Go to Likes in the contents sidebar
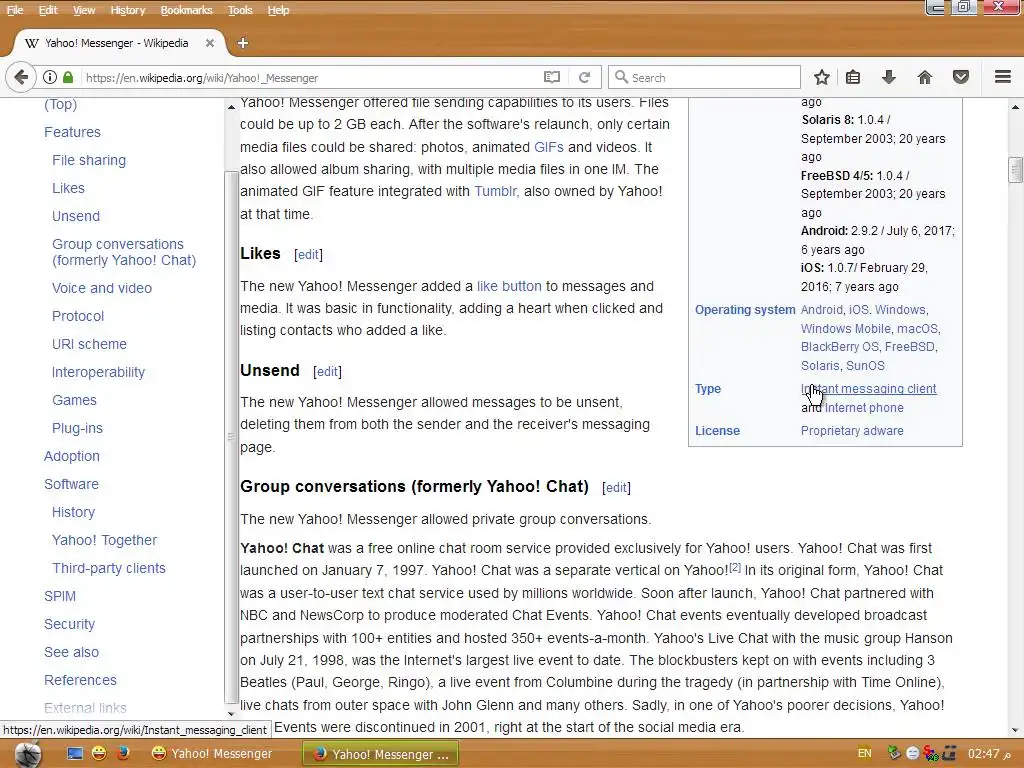This screenshot has width=1024, height=768. click(68, 188)
